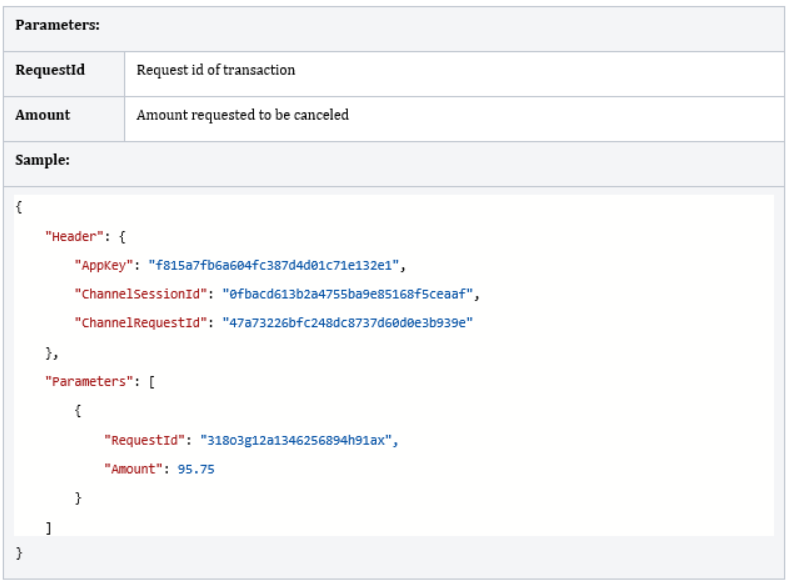Select the "Amount" key inside JSON sample
Screen dimensions: 791x584
point(133,469)
